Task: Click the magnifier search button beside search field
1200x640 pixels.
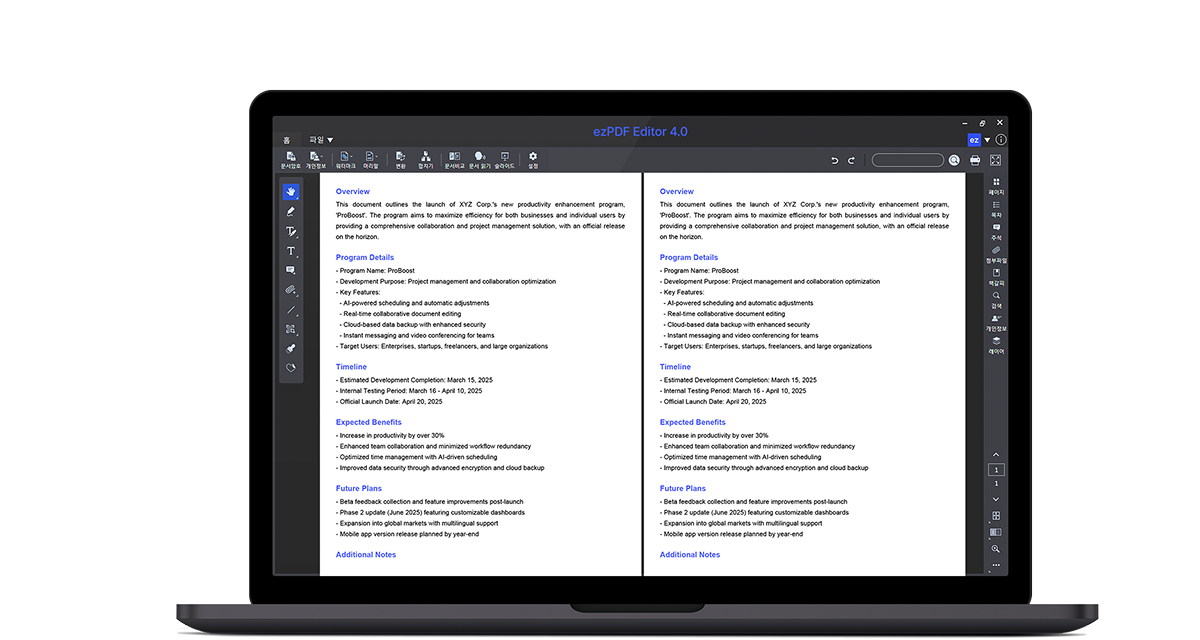Action: tap(954, 160)
